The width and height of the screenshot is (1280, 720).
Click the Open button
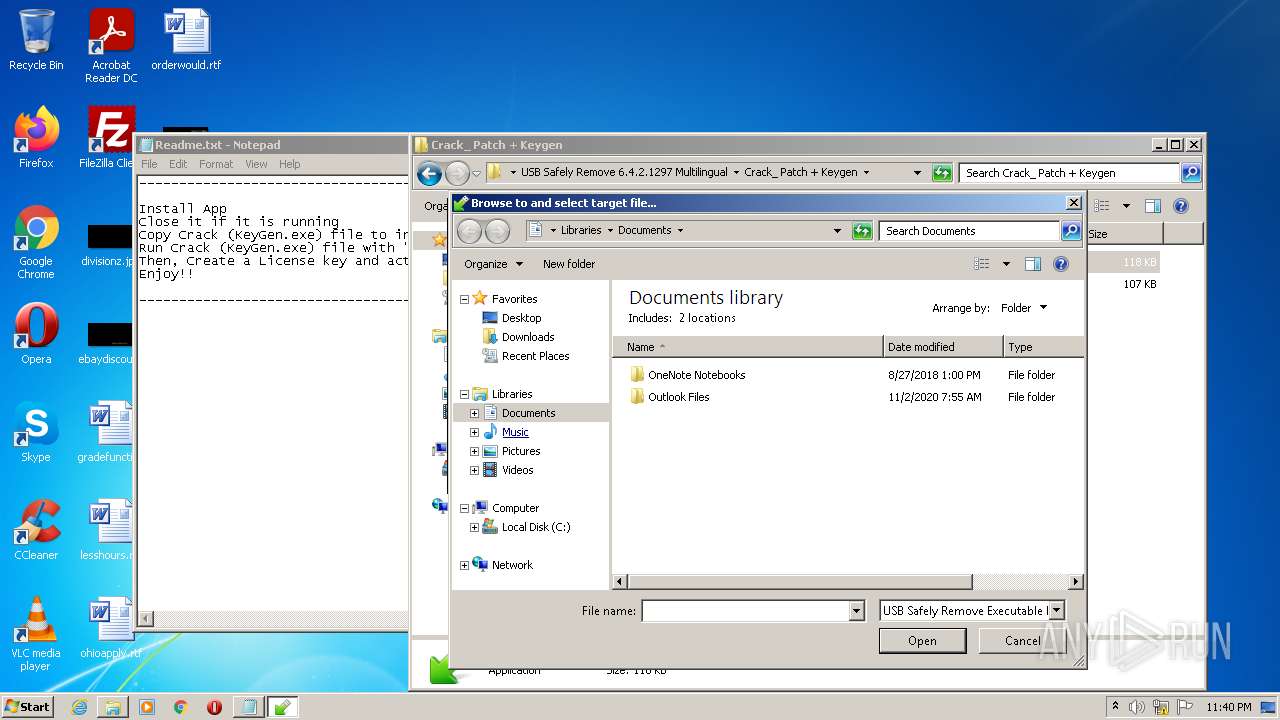click(922, 641)
